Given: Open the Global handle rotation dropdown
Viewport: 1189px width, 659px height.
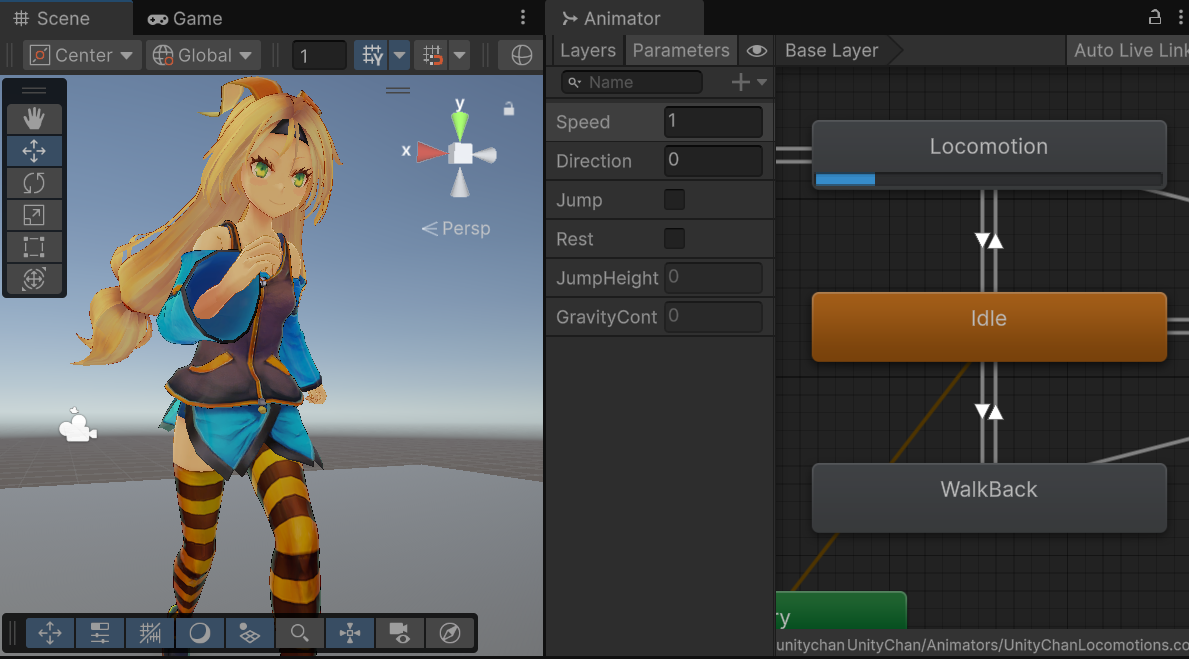Looking at the screenshot, I should [204, 55].
